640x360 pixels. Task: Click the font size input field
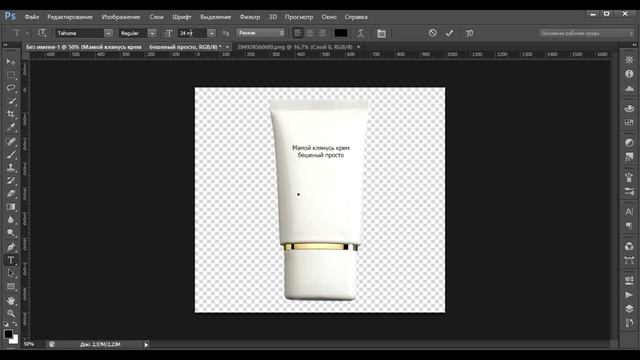coord(192,33)
